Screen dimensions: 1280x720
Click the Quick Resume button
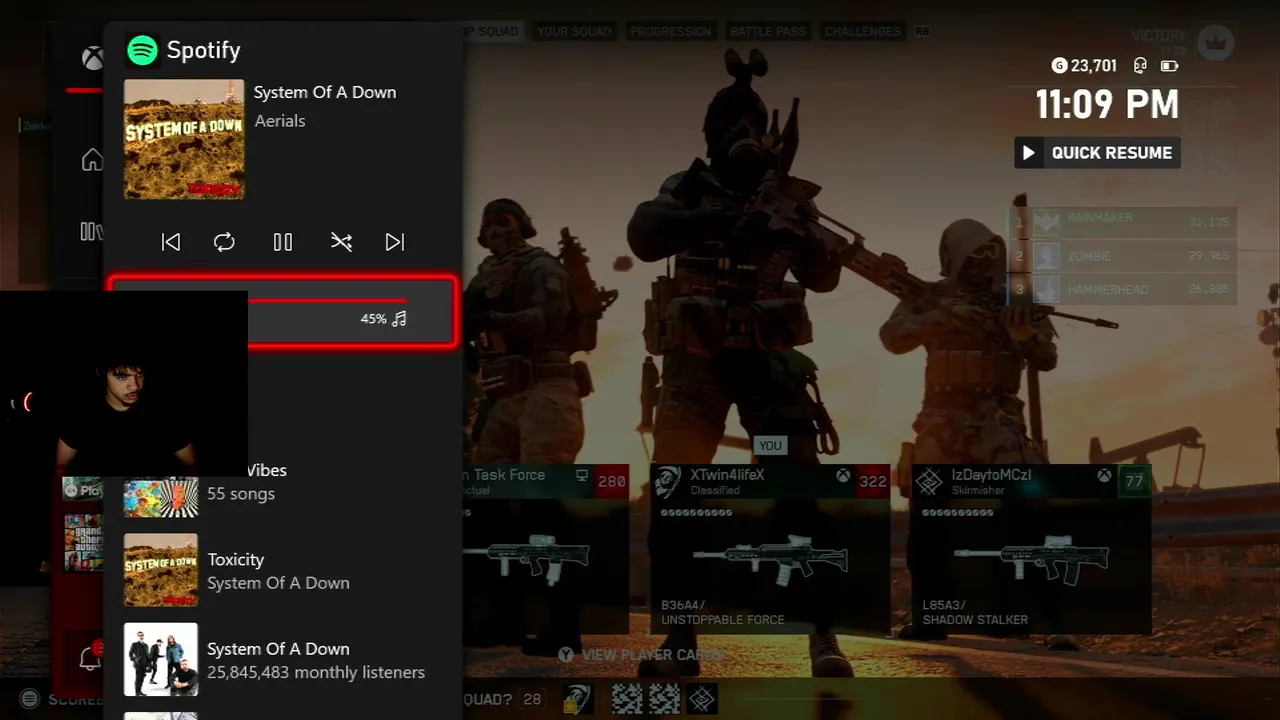point(1097,153)
